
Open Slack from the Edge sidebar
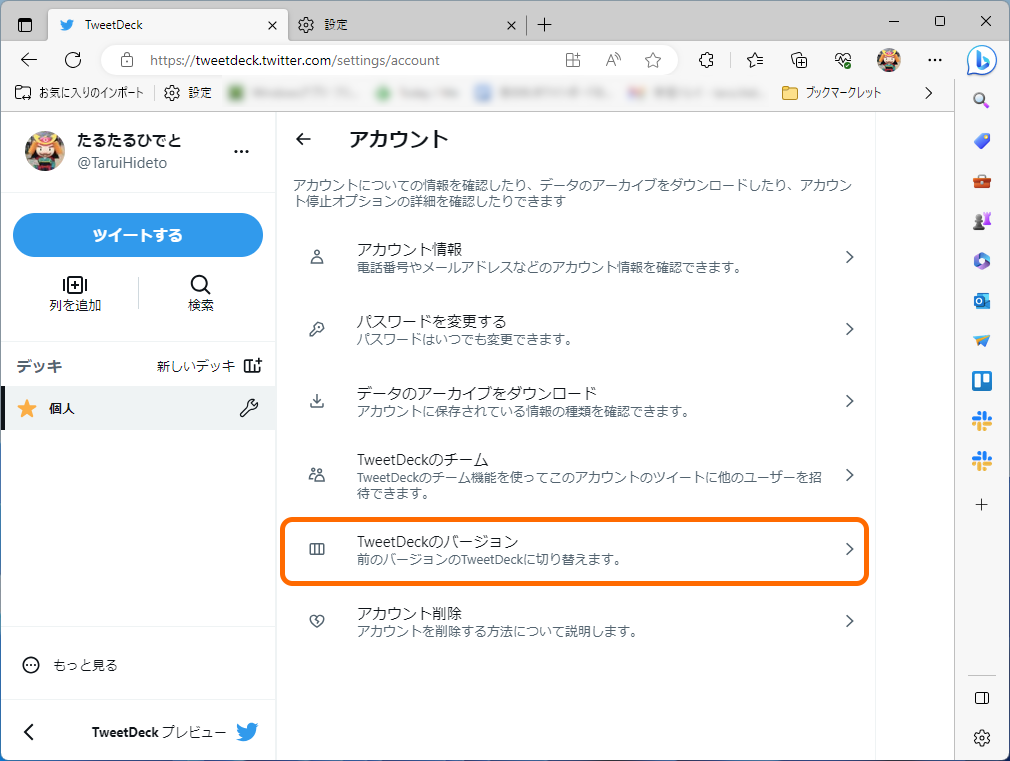pyautogui.click(x=981, y=421)
